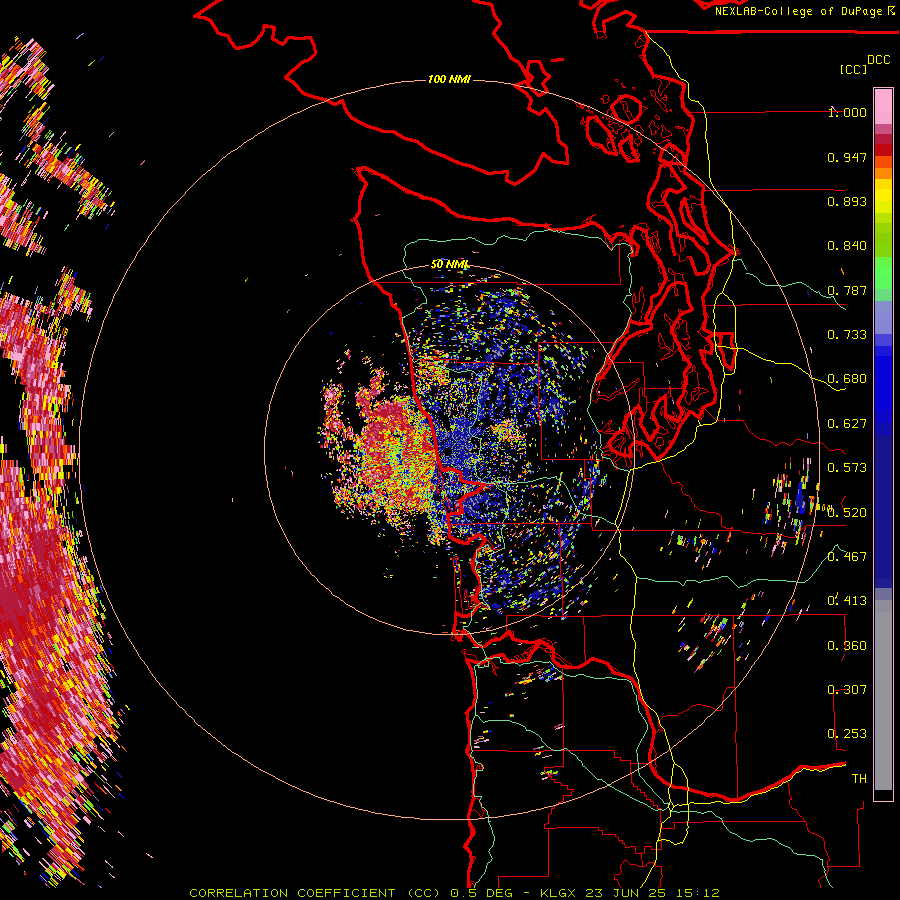Click the 0.947 legend value
The width and height of the screenshot is (900, 900).
[x=847, y=157]
